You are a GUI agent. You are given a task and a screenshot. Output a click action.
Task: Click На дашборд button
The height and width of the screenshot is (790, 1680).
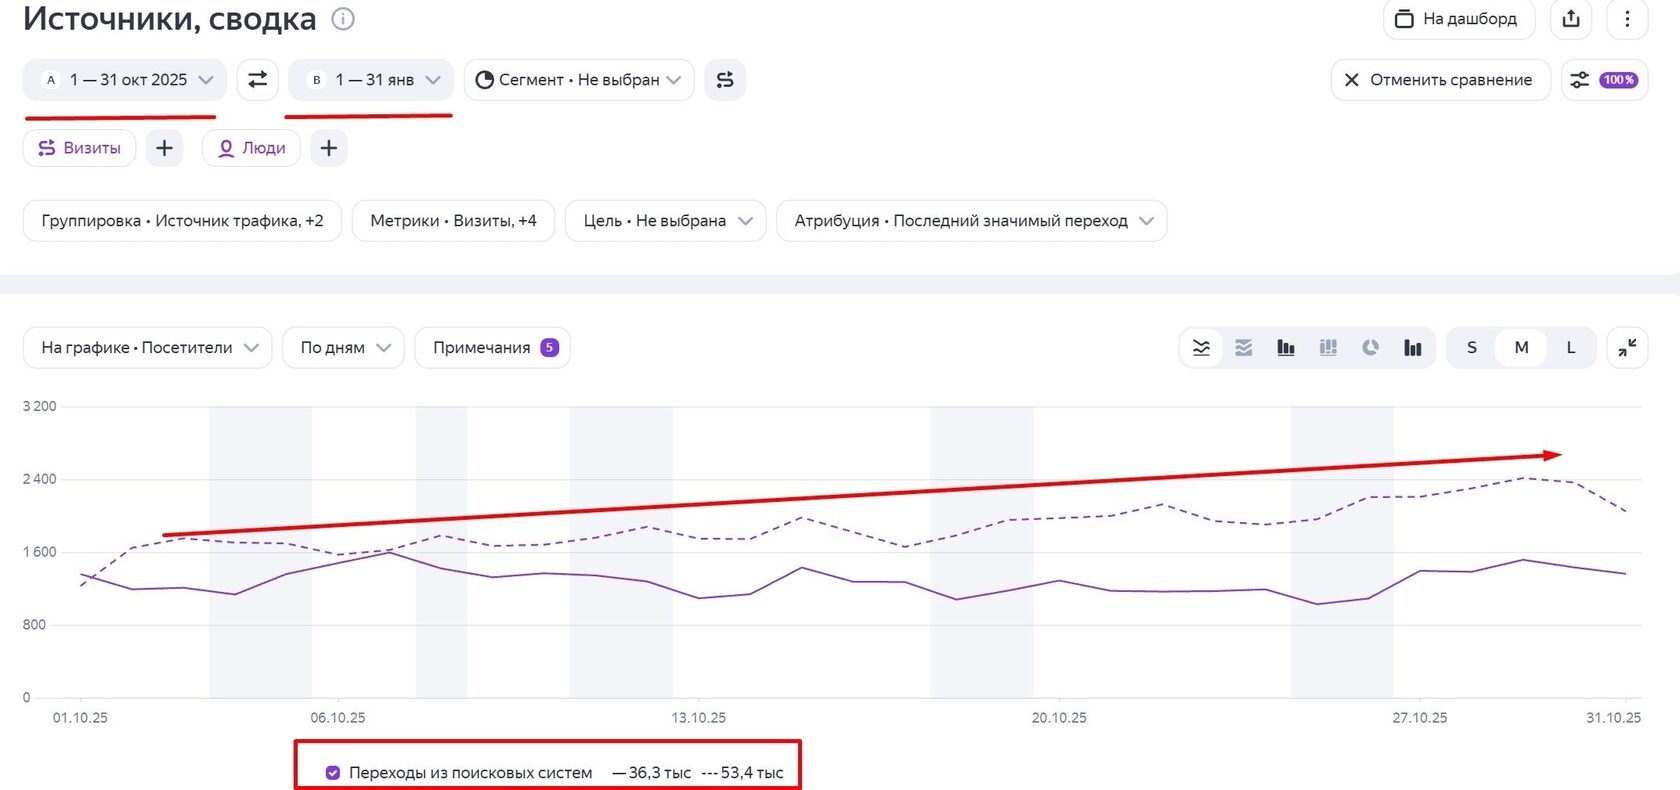coord(1459,19)
